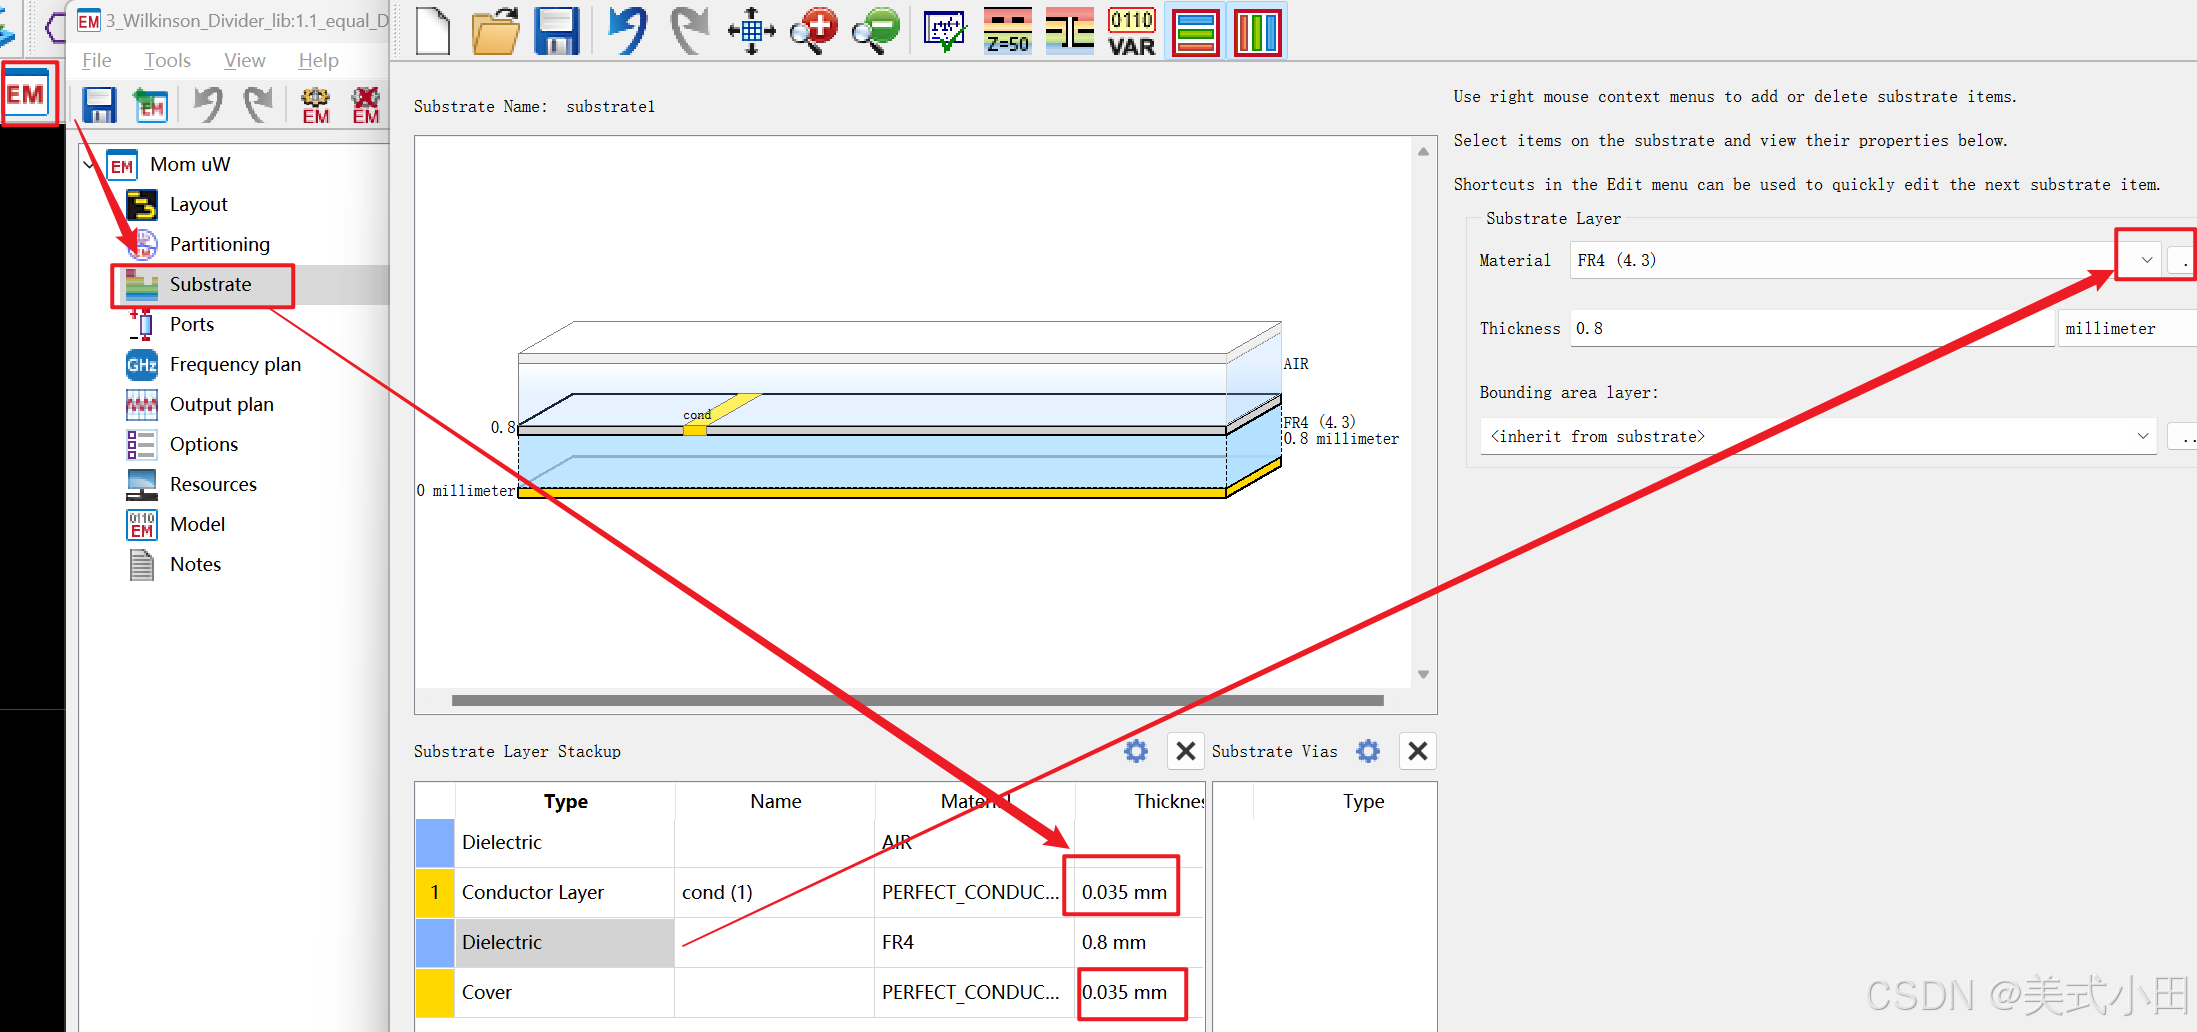
Task: Click the 0.8 mm thickness cell
Action: pos(1140,942)
